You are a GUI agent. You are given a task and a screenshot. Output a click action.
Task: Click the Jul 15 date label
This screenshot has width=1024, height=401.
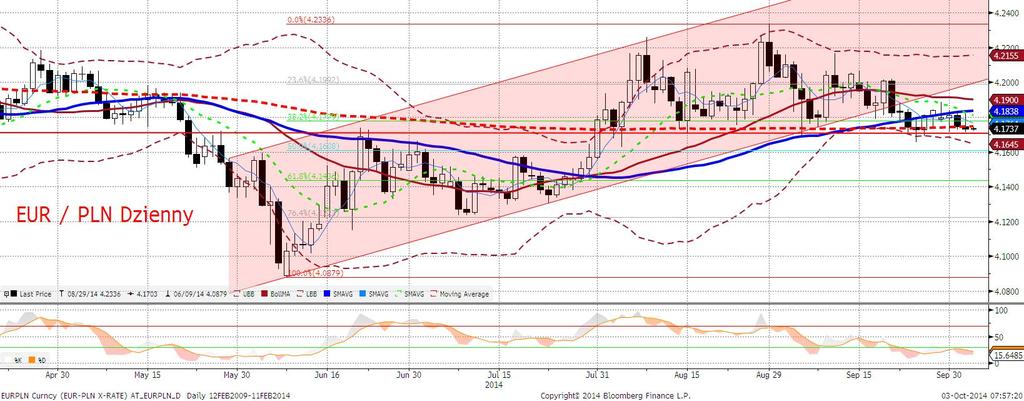point(500,374)
